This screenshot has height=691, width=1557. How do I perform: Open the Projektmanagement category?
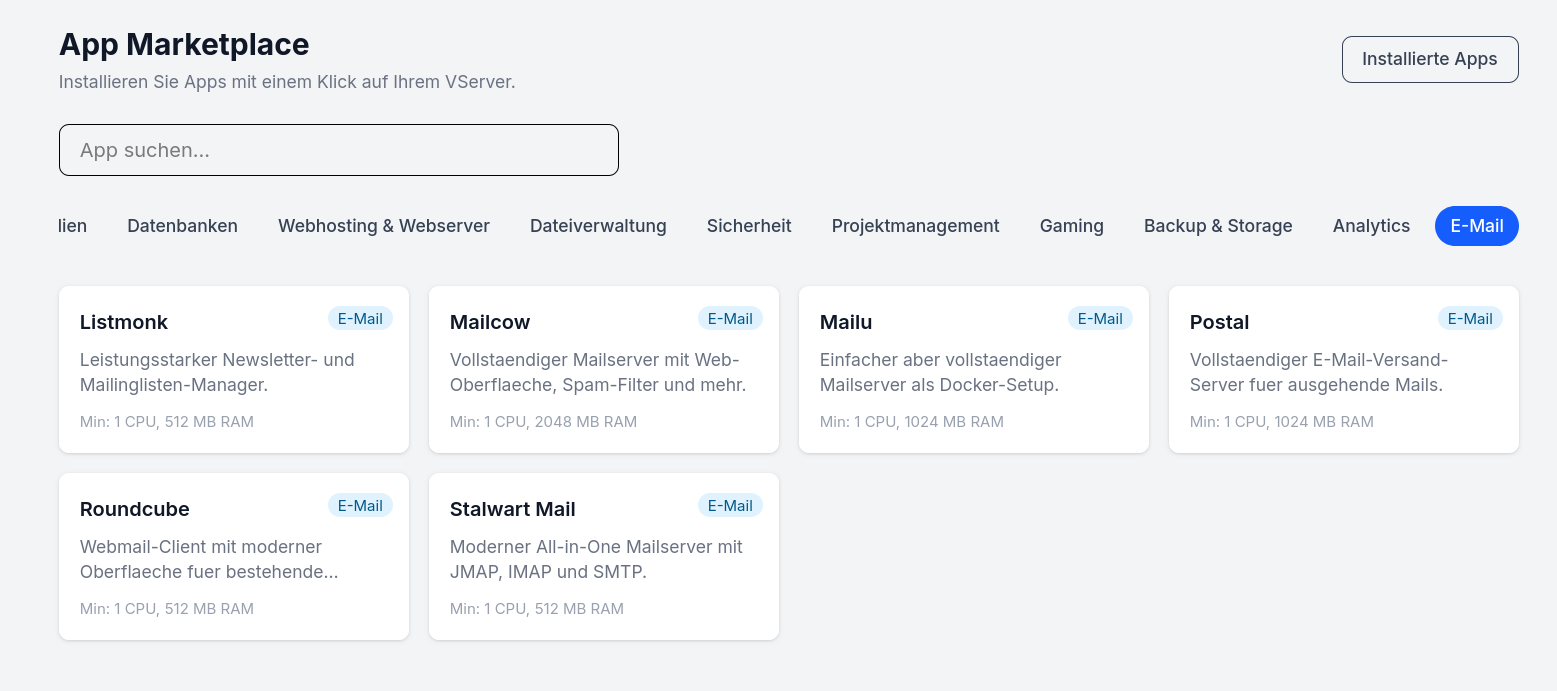click(915, 226)
